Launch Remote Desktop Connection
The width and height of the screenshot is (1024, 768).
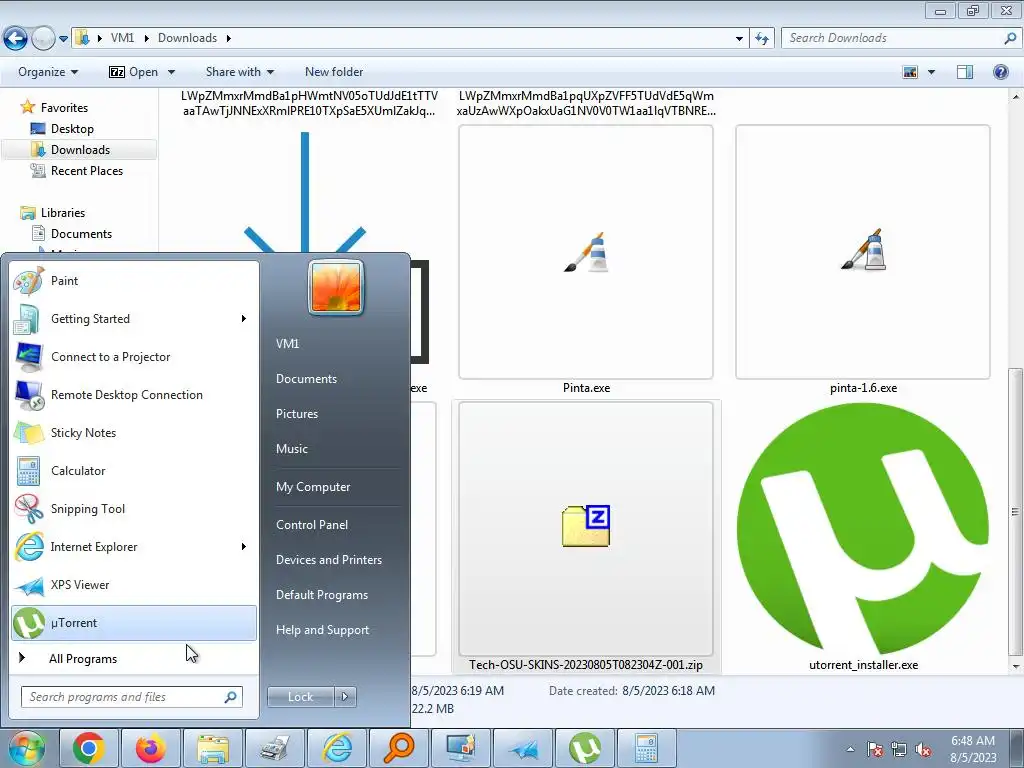(134, 394)
